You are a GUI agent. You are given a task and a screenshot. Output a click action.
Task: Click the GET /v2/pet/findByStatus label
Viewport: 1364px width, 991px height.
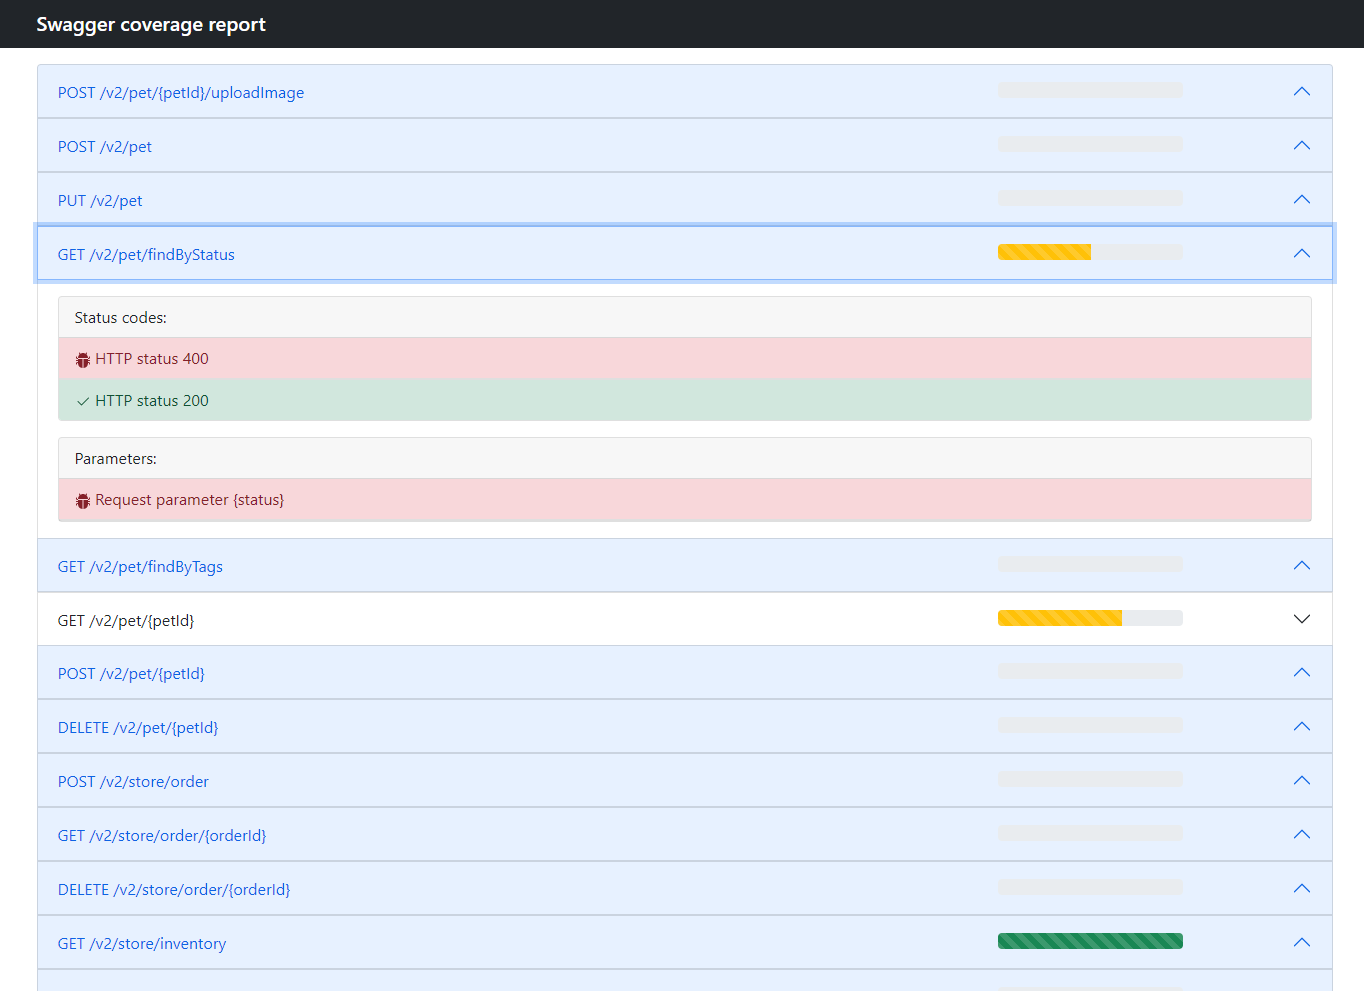point(146,255)
